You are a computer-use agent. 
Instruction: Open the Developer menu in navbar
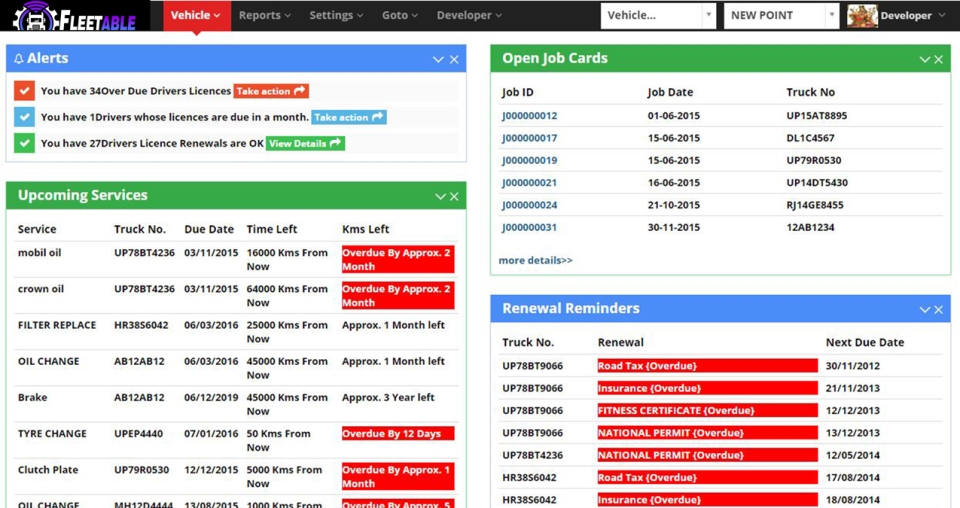469,15
